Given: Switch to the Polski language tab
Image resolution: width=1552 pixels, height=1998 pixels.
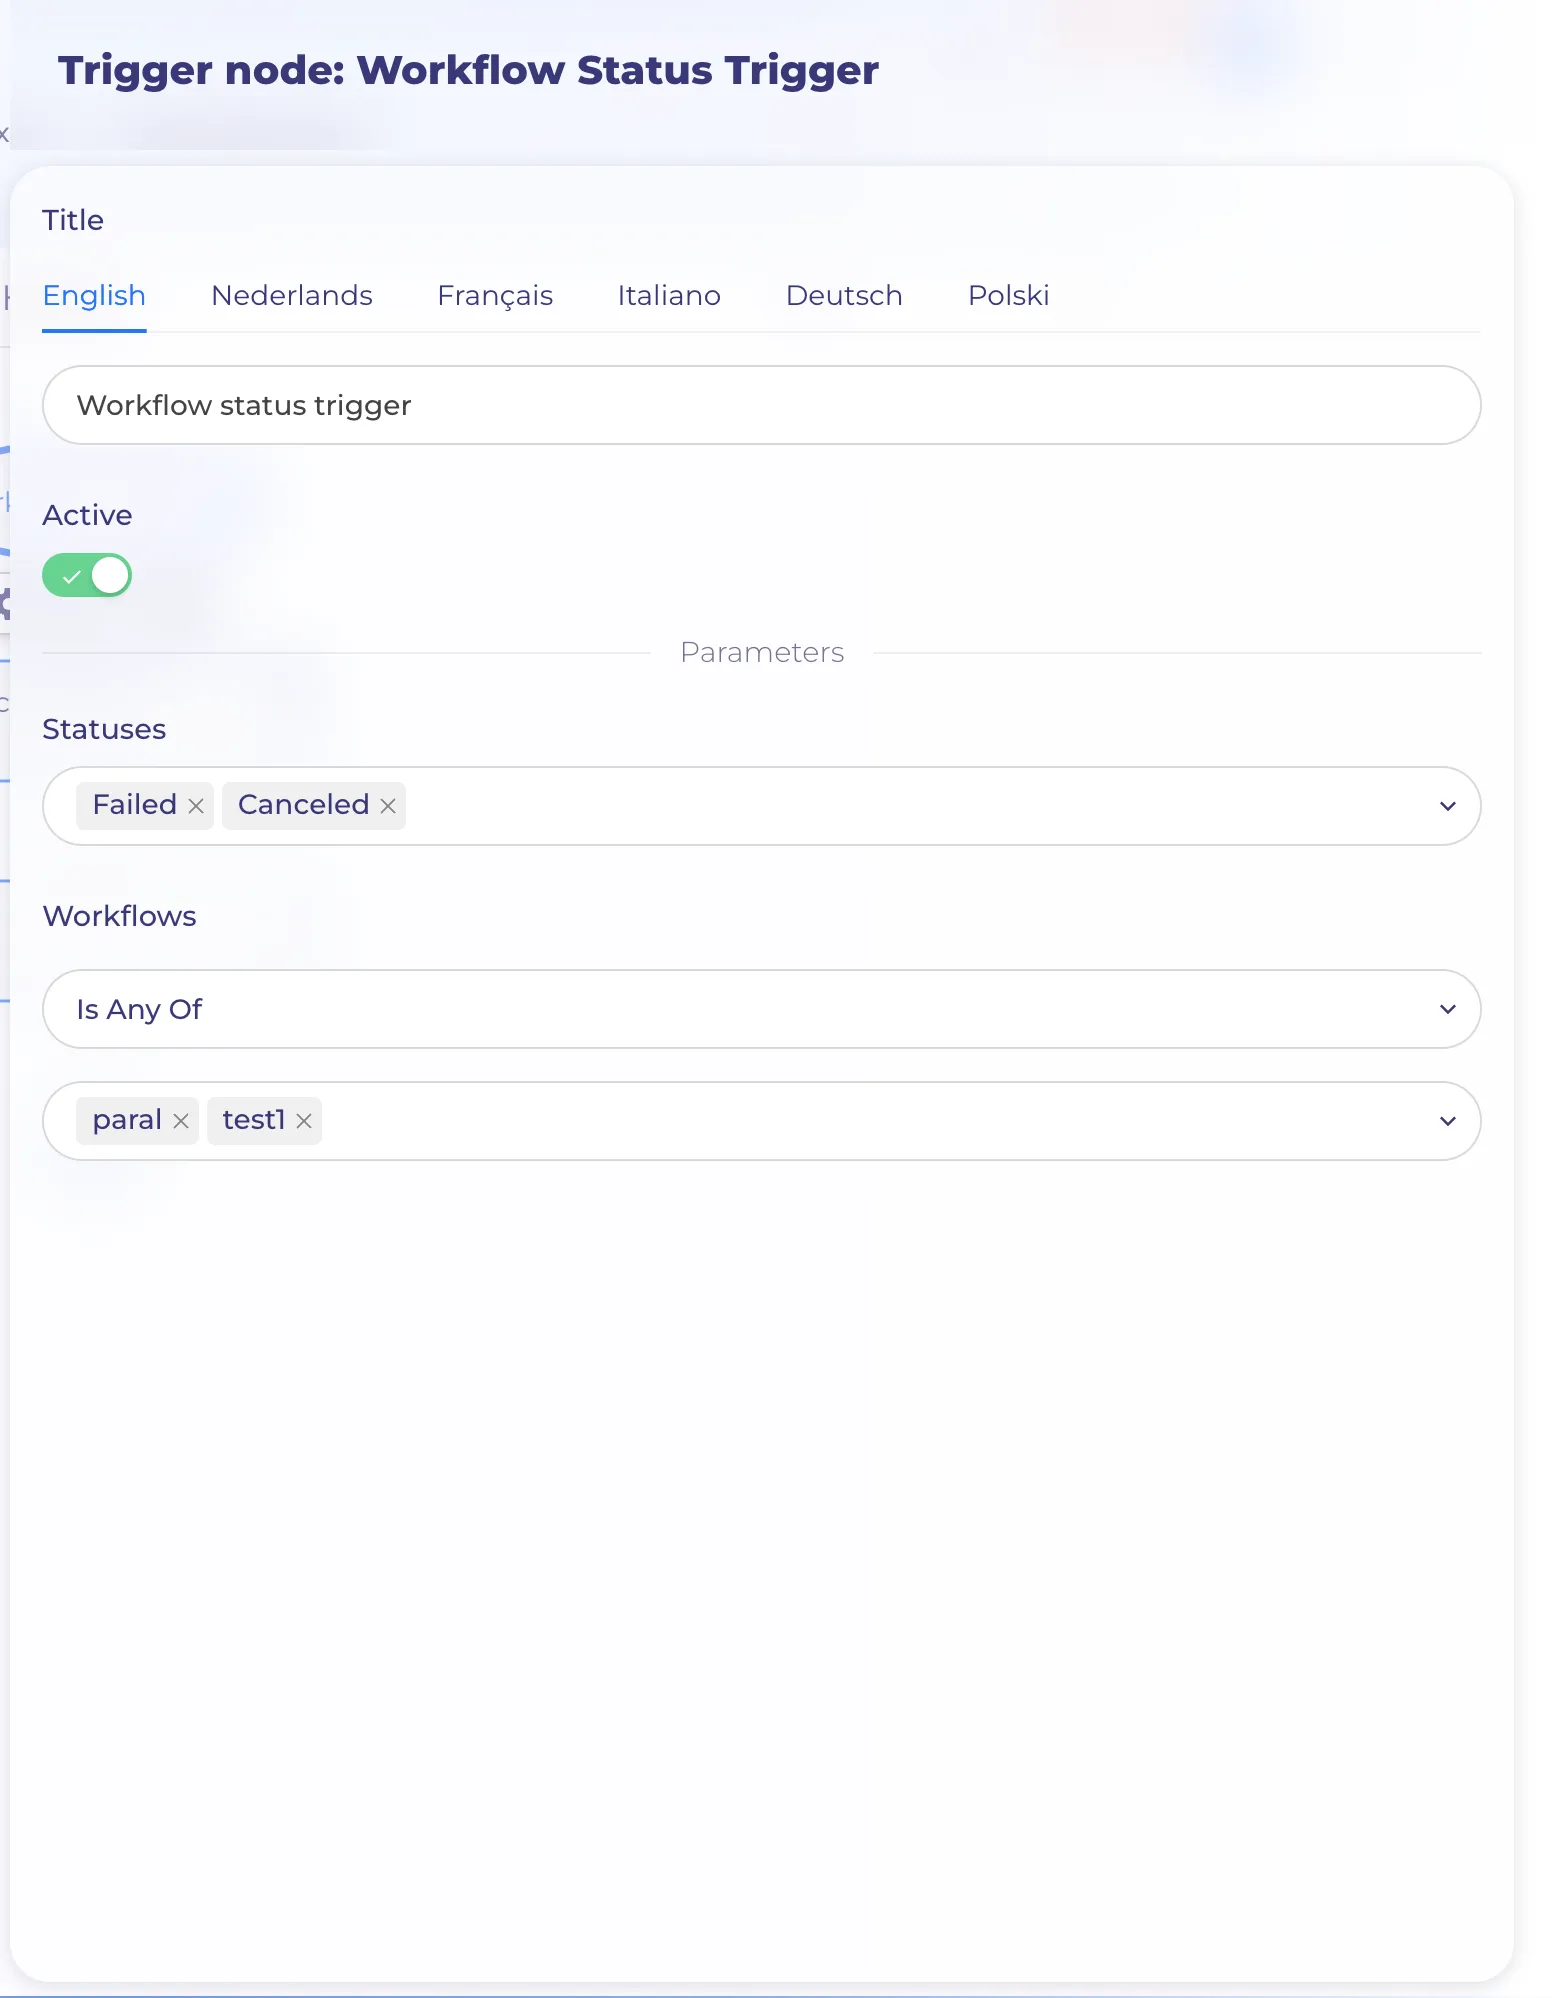Looking at the screenshot, I should tap(1008, 296).
